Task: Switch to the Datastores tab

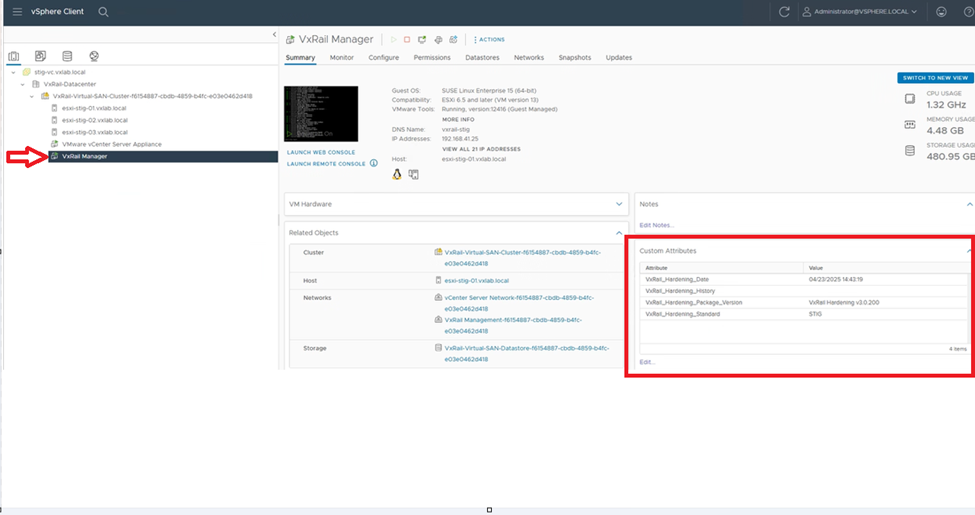Action: [x=483, y=57]
